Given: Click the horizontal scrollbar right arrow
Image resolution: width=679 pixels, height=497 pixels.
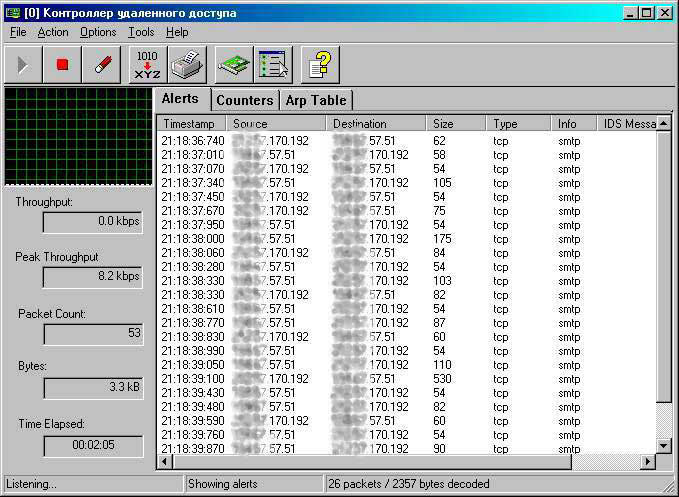Looking at the screenshot, I should click(648, 462).
